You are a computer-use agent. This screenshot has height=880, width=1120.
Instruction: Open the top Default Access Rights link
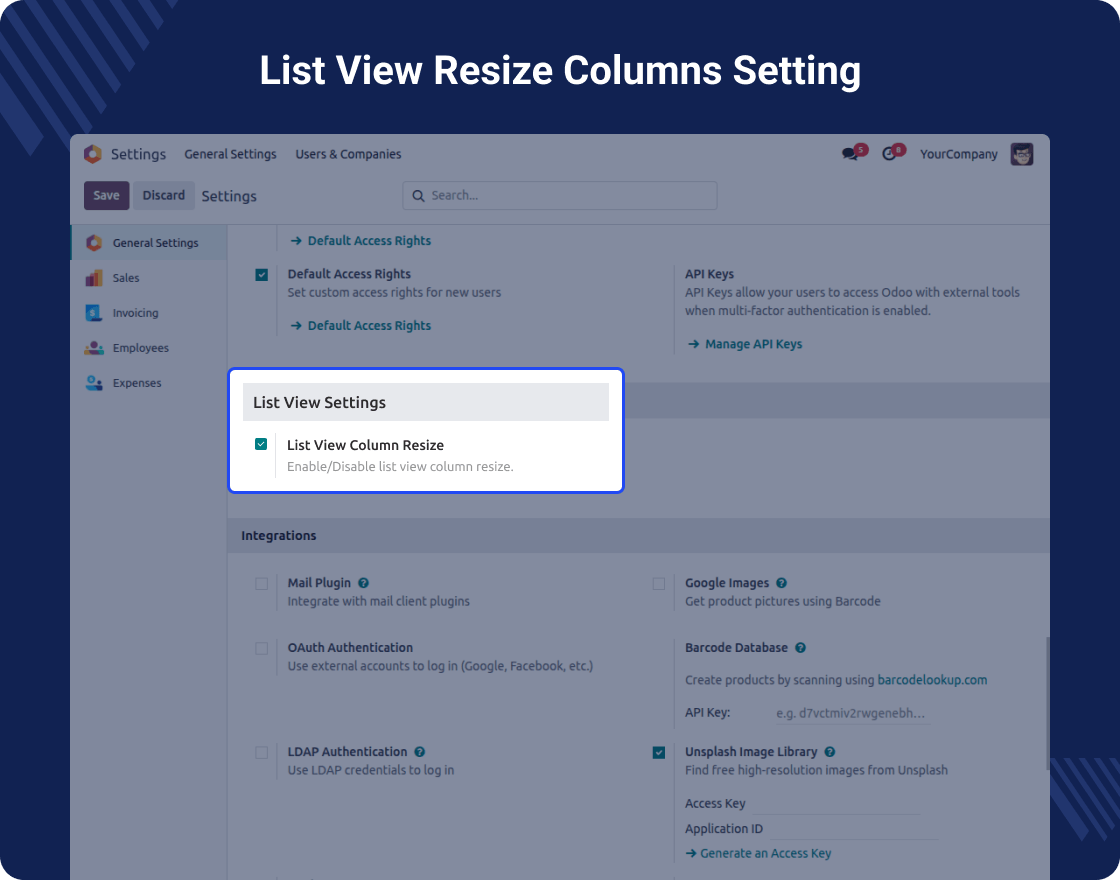pos(369,241)
